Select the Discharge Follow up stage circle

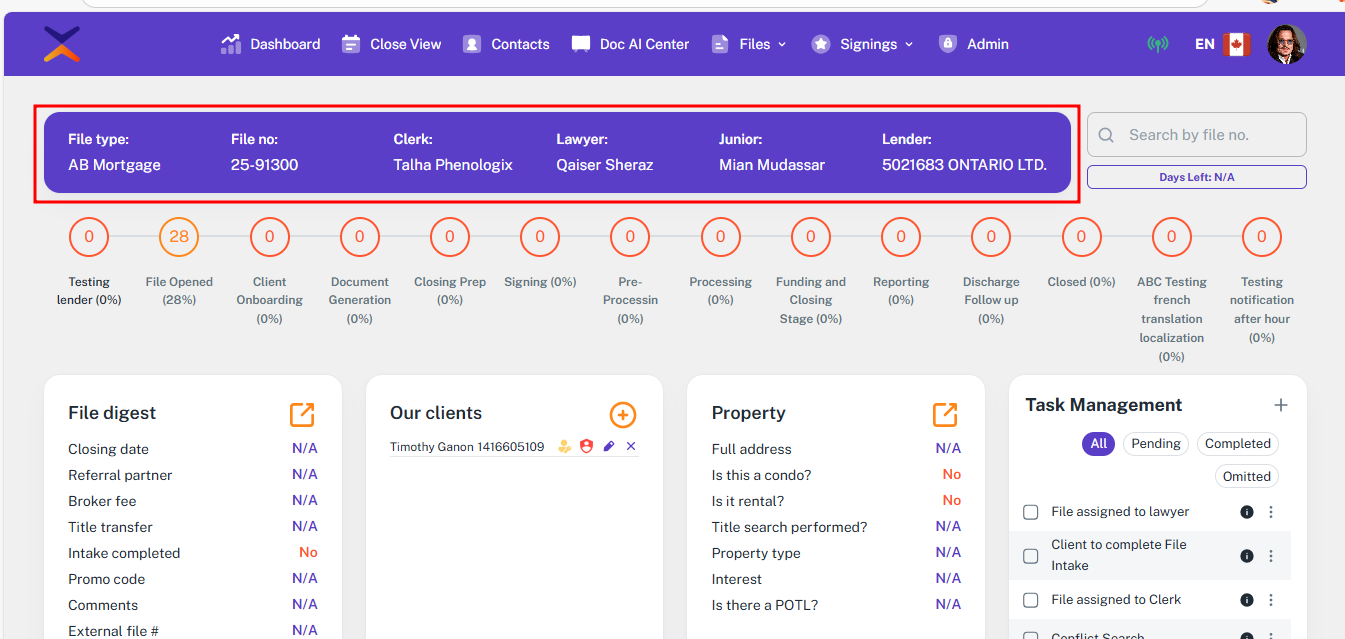pos(991,237)
